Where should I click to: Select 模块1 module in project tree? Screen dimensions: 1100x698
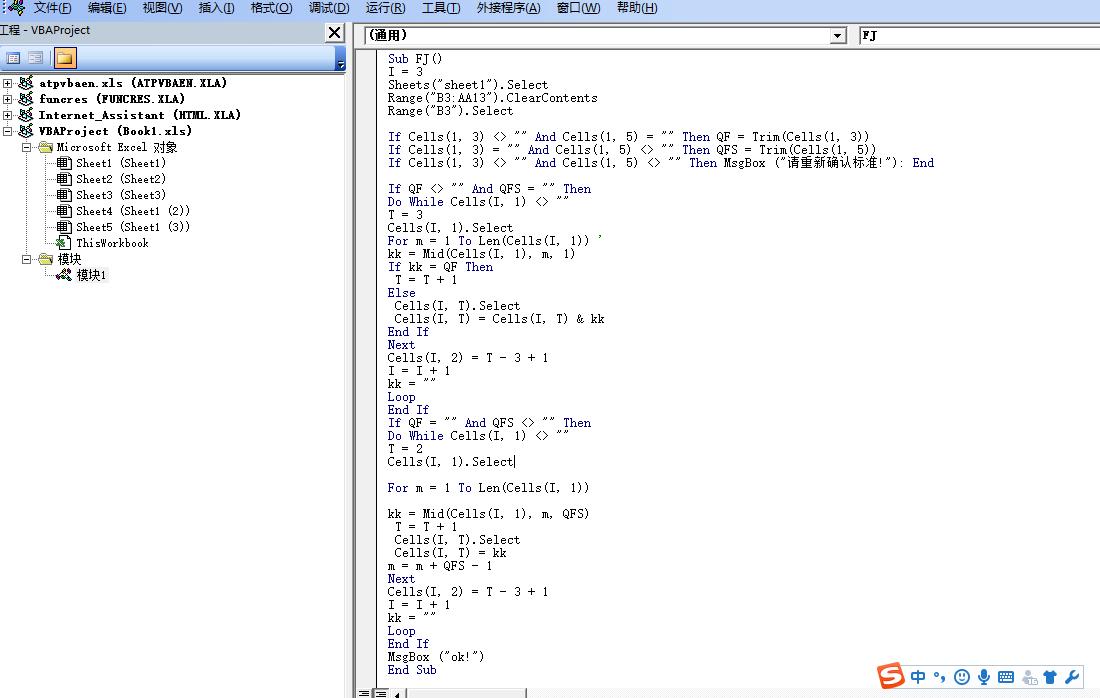(91, 275)
